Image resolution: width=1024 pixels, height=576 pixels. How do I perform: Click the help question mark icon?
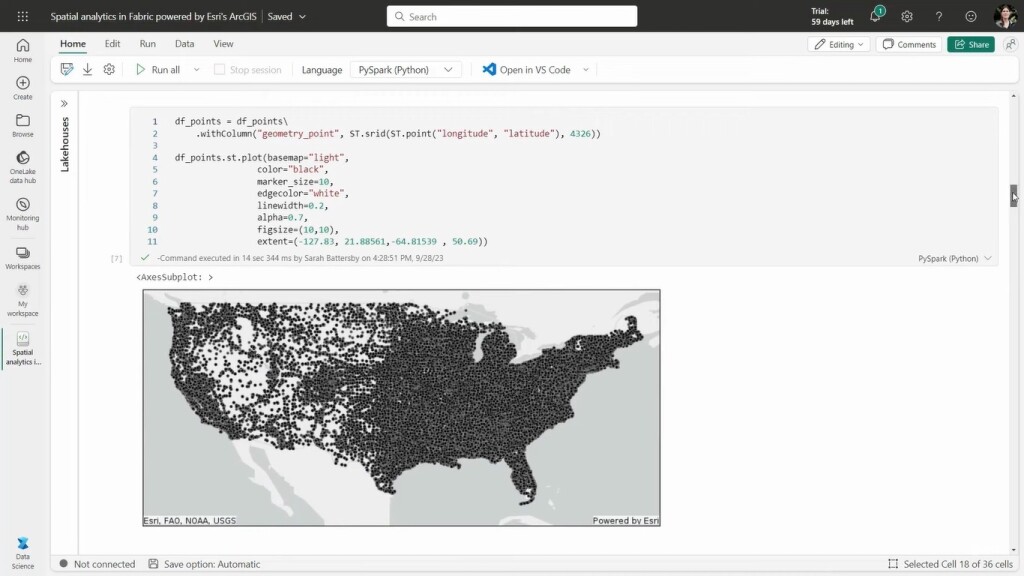tap(939, 16)
